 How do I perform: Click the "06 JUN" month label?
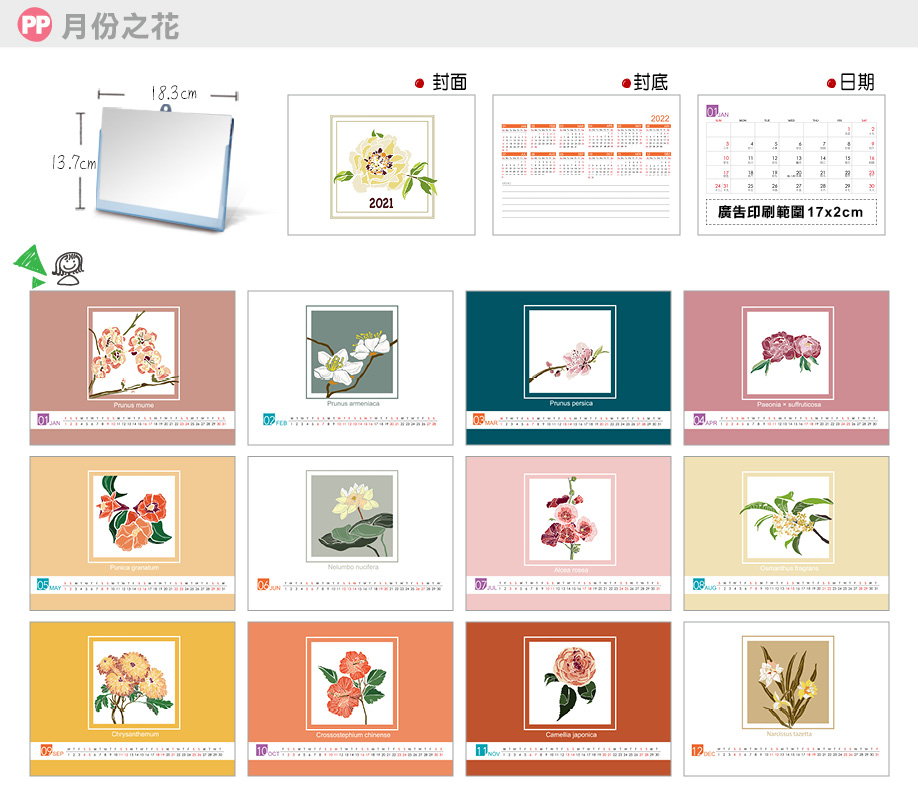pyautogui.click(x=269, y=585)
